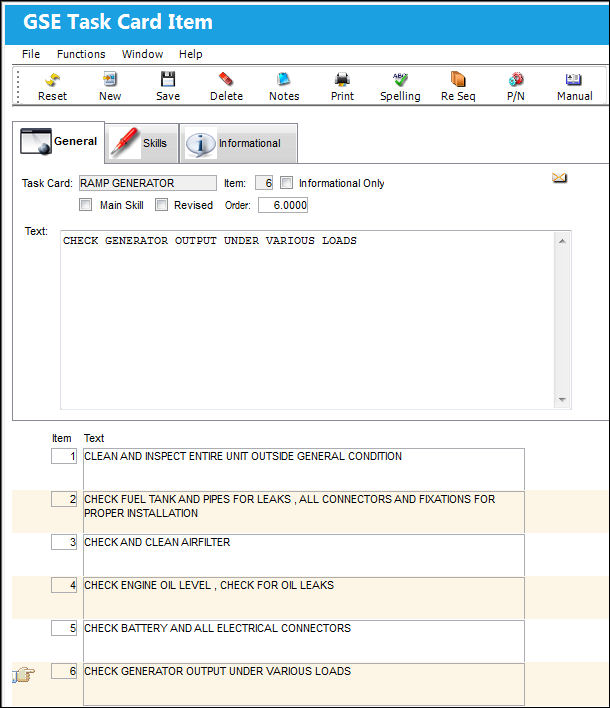Click the Text column header in list

click(94, 438)
